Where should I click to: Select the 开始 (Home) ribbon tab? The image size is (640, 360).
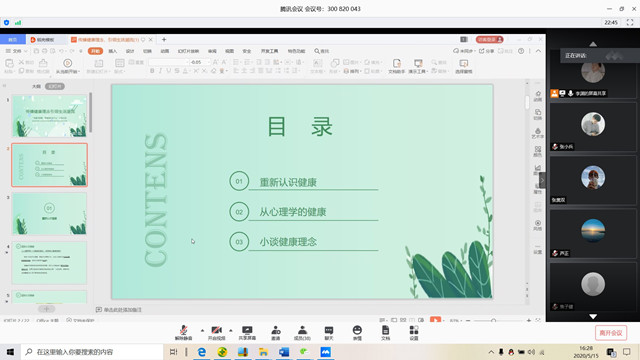(x=96, y=51)
